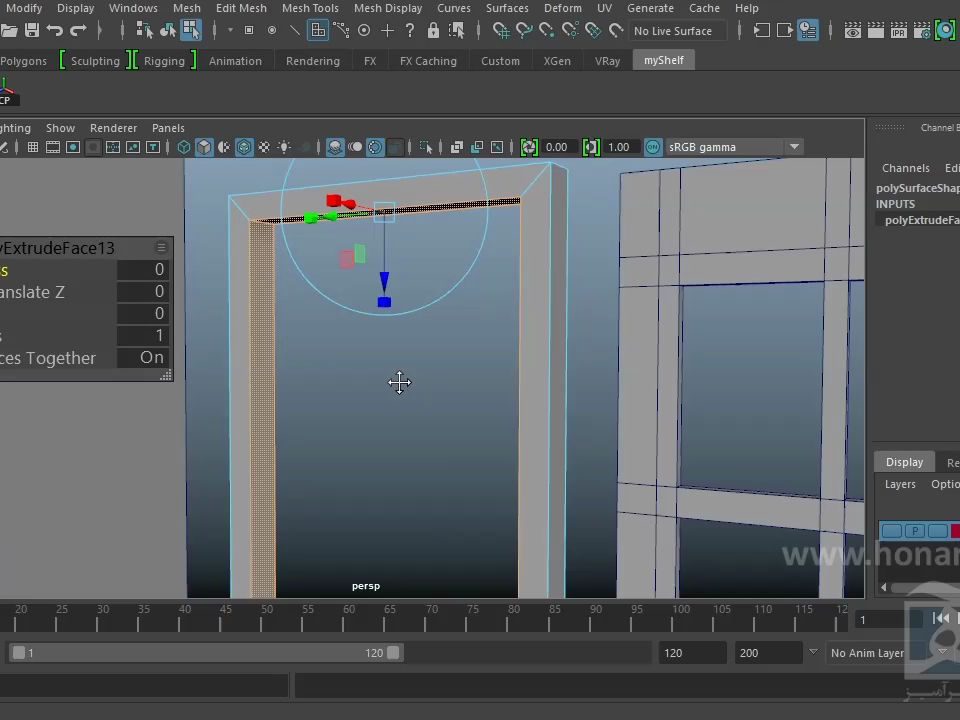Select by hierarchy mode icon

click(144, 30)
